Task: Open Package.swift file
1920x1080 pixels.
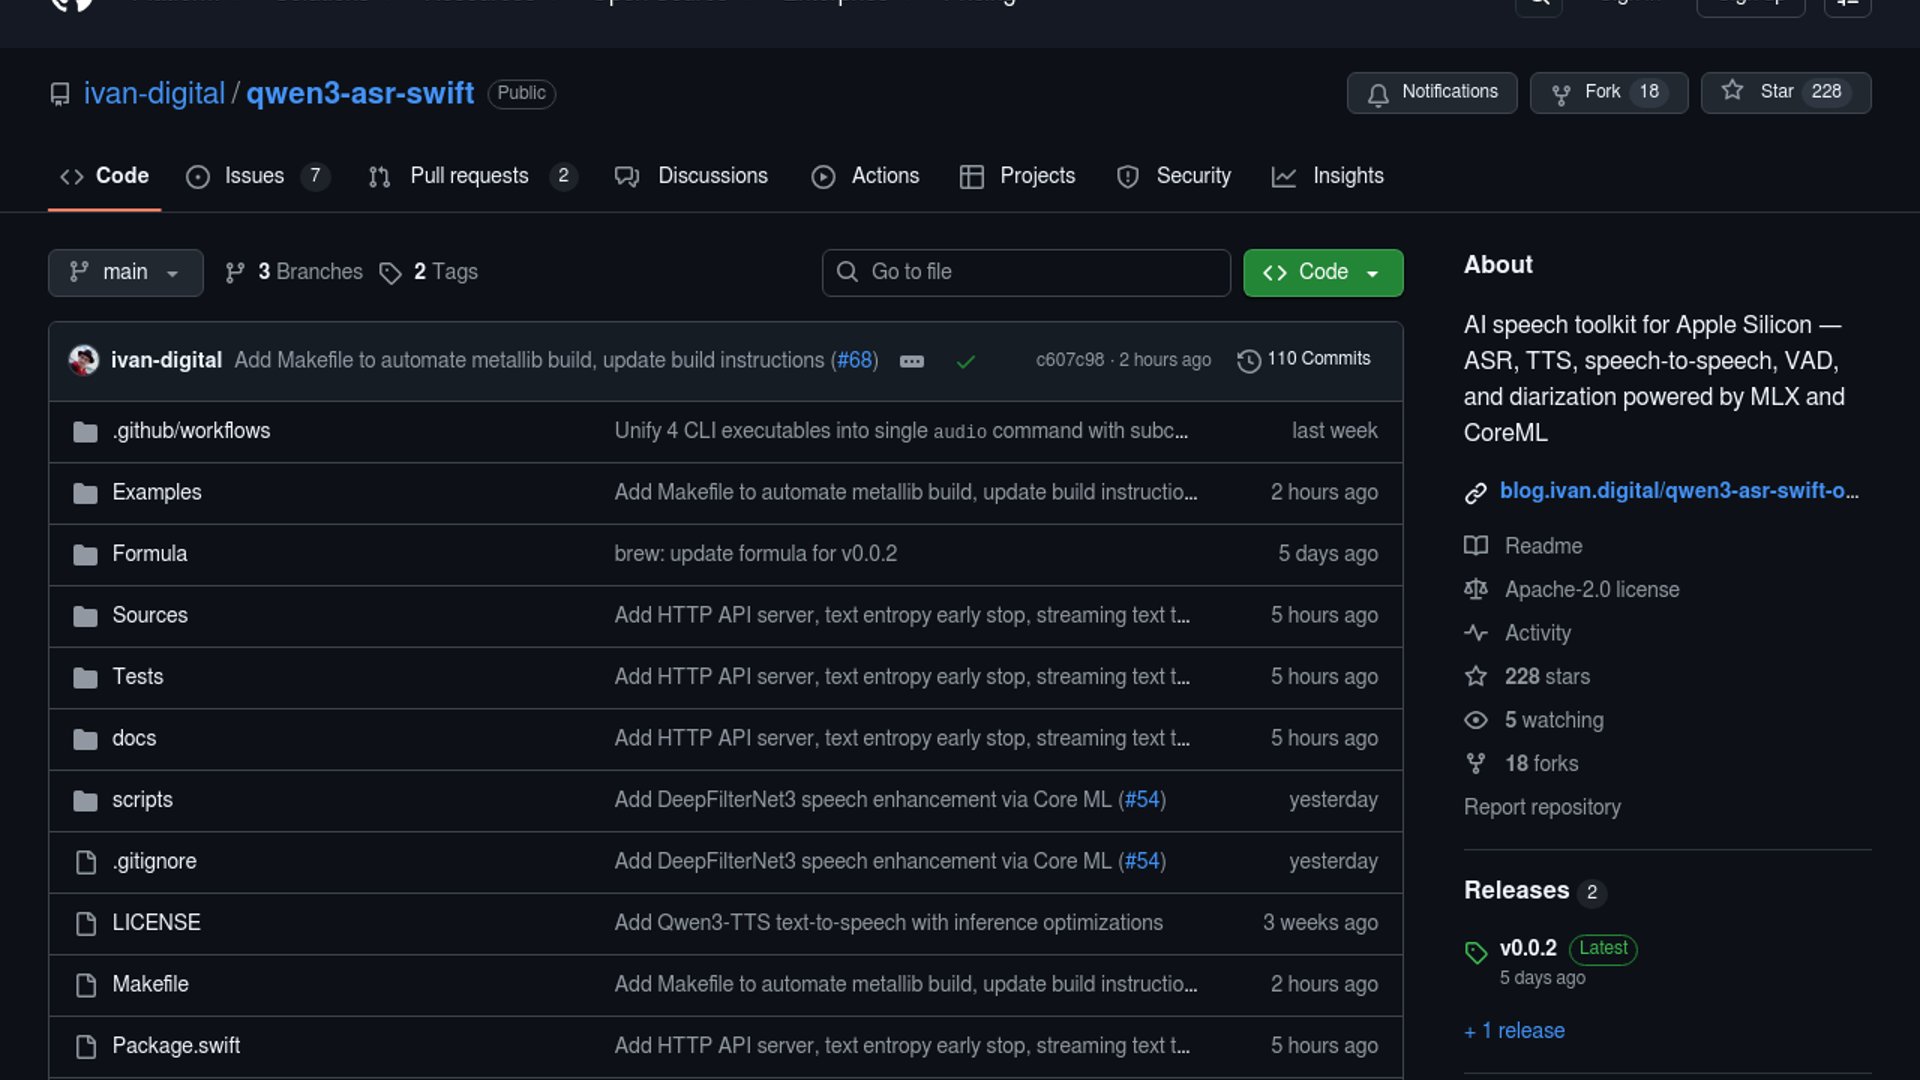Action: [x=176, y=1045]
